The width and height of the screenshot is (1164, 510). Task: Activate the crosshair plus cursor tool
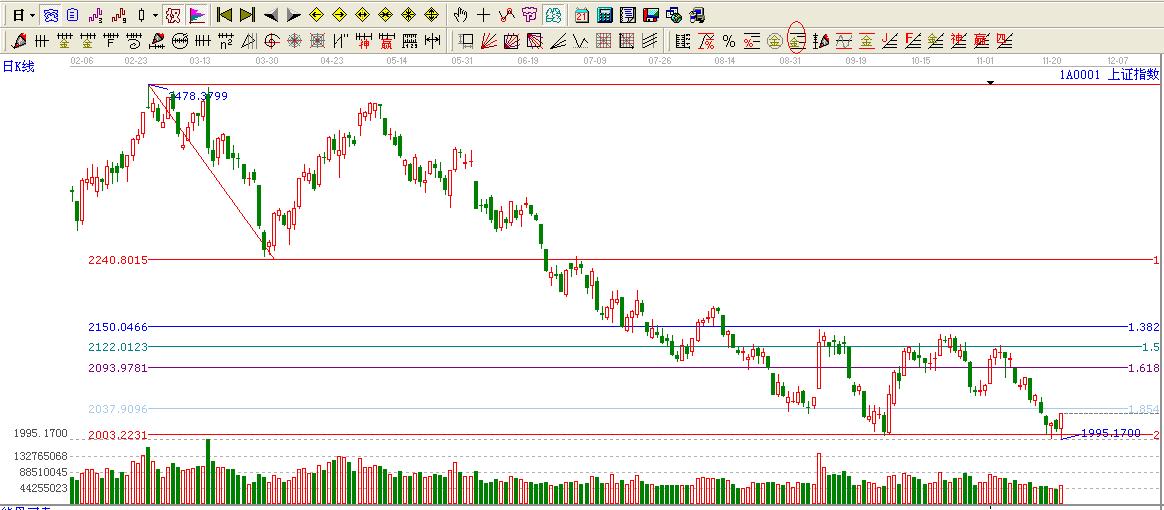tap(483, 15)
